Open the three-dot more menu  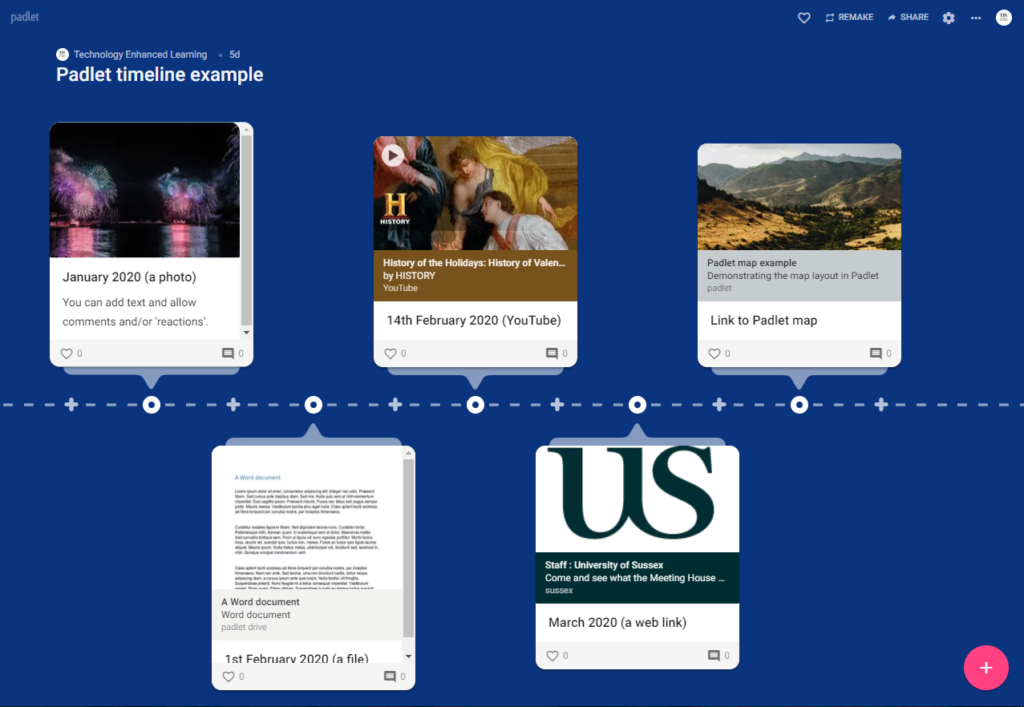(976, 18)
